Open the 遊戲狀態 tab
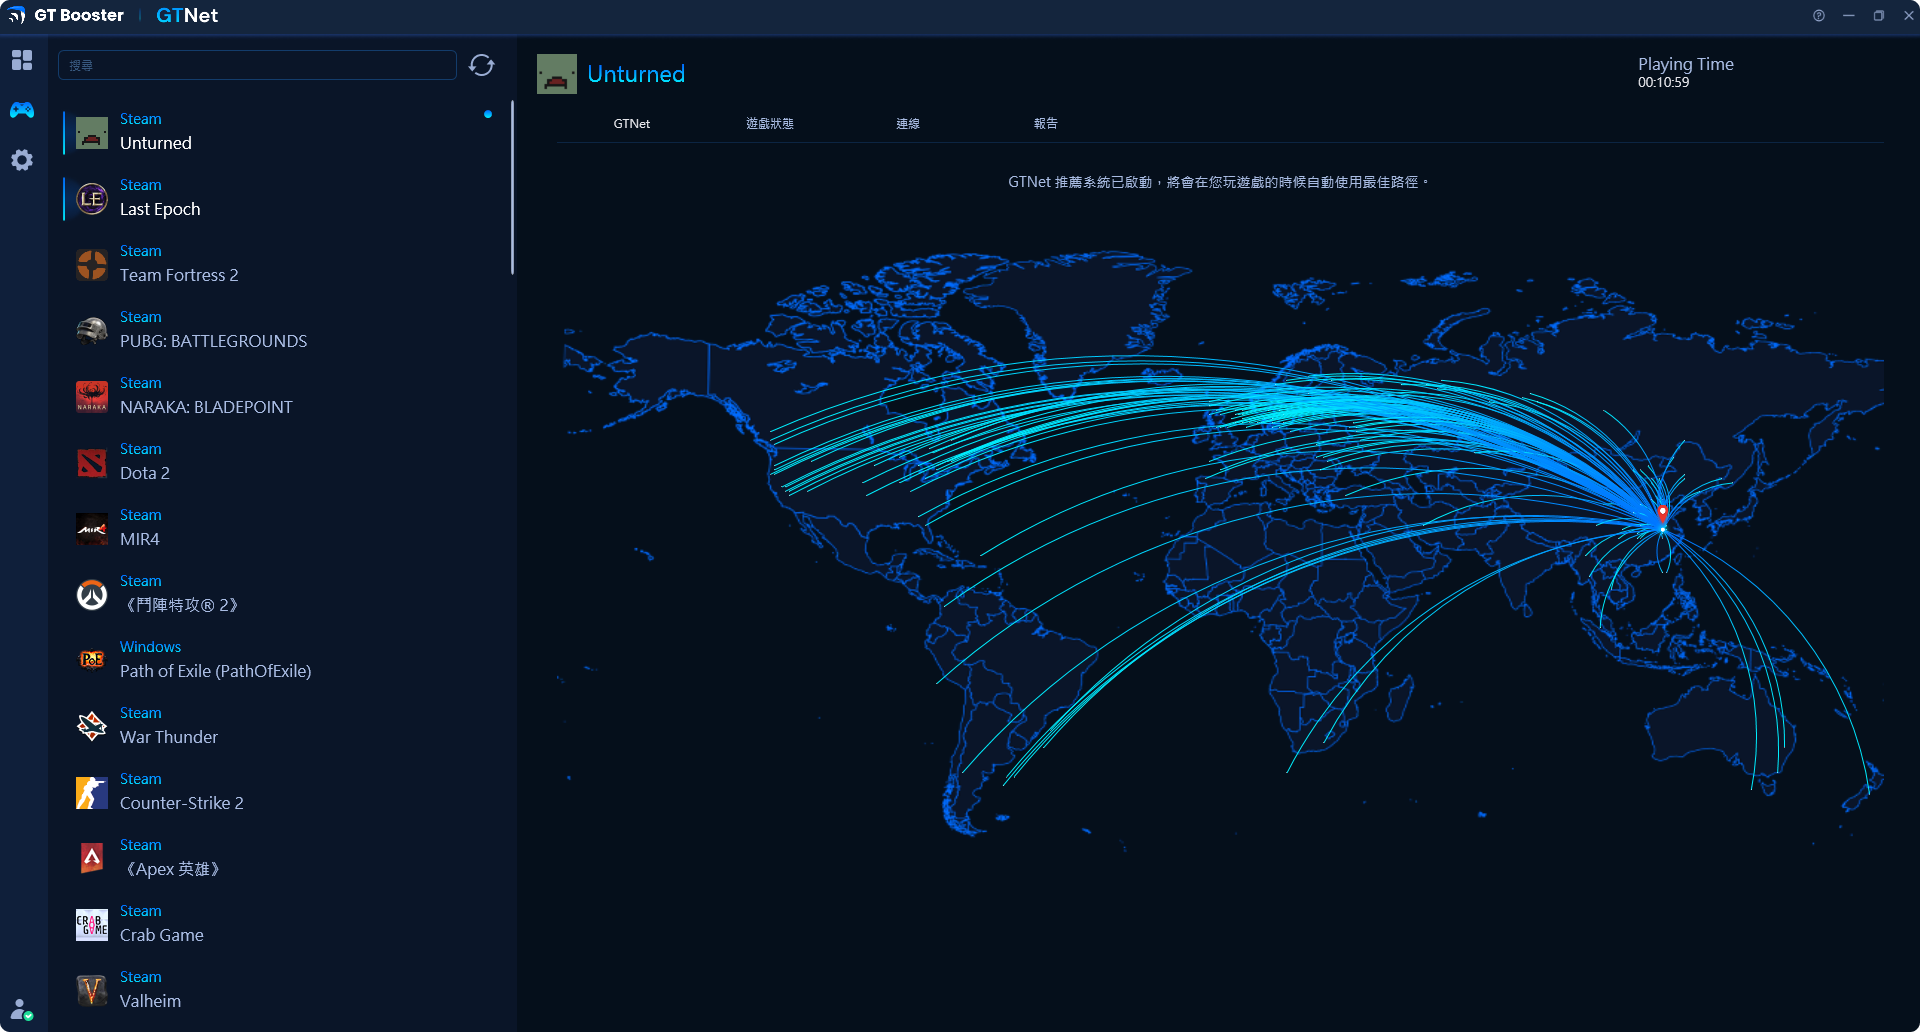This screenshot has height=1032, width=1920. point(769,124)
